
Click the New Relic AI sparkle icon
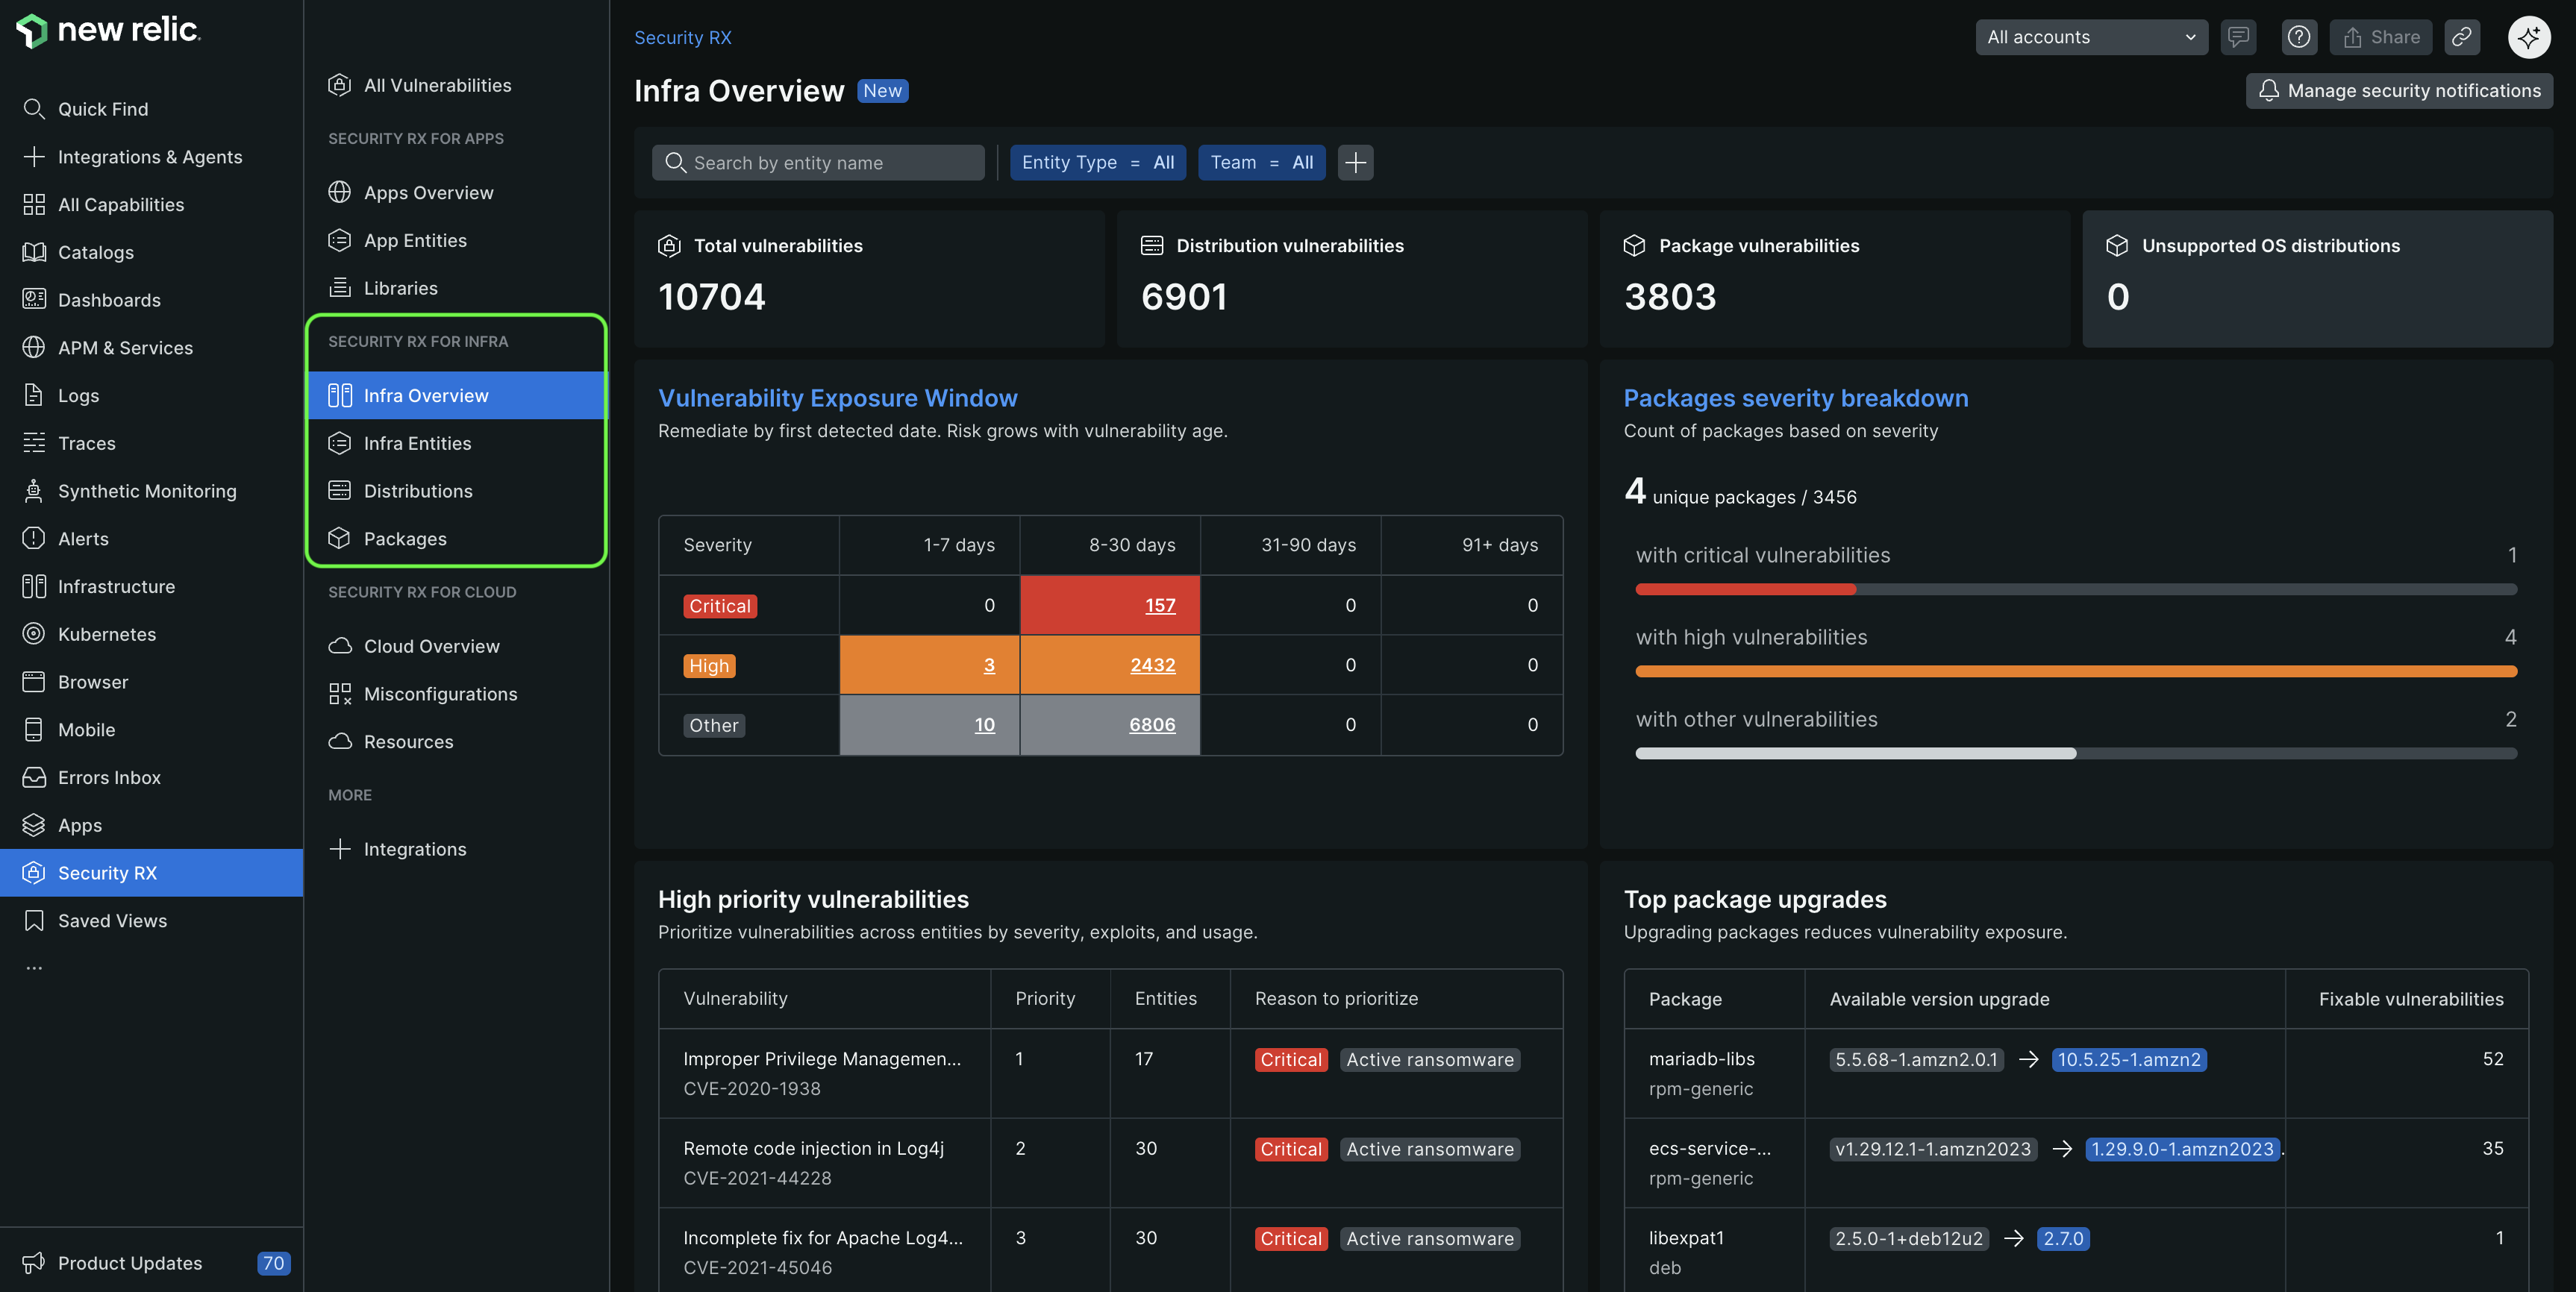pyautogui.click(x=2528, y=37)
